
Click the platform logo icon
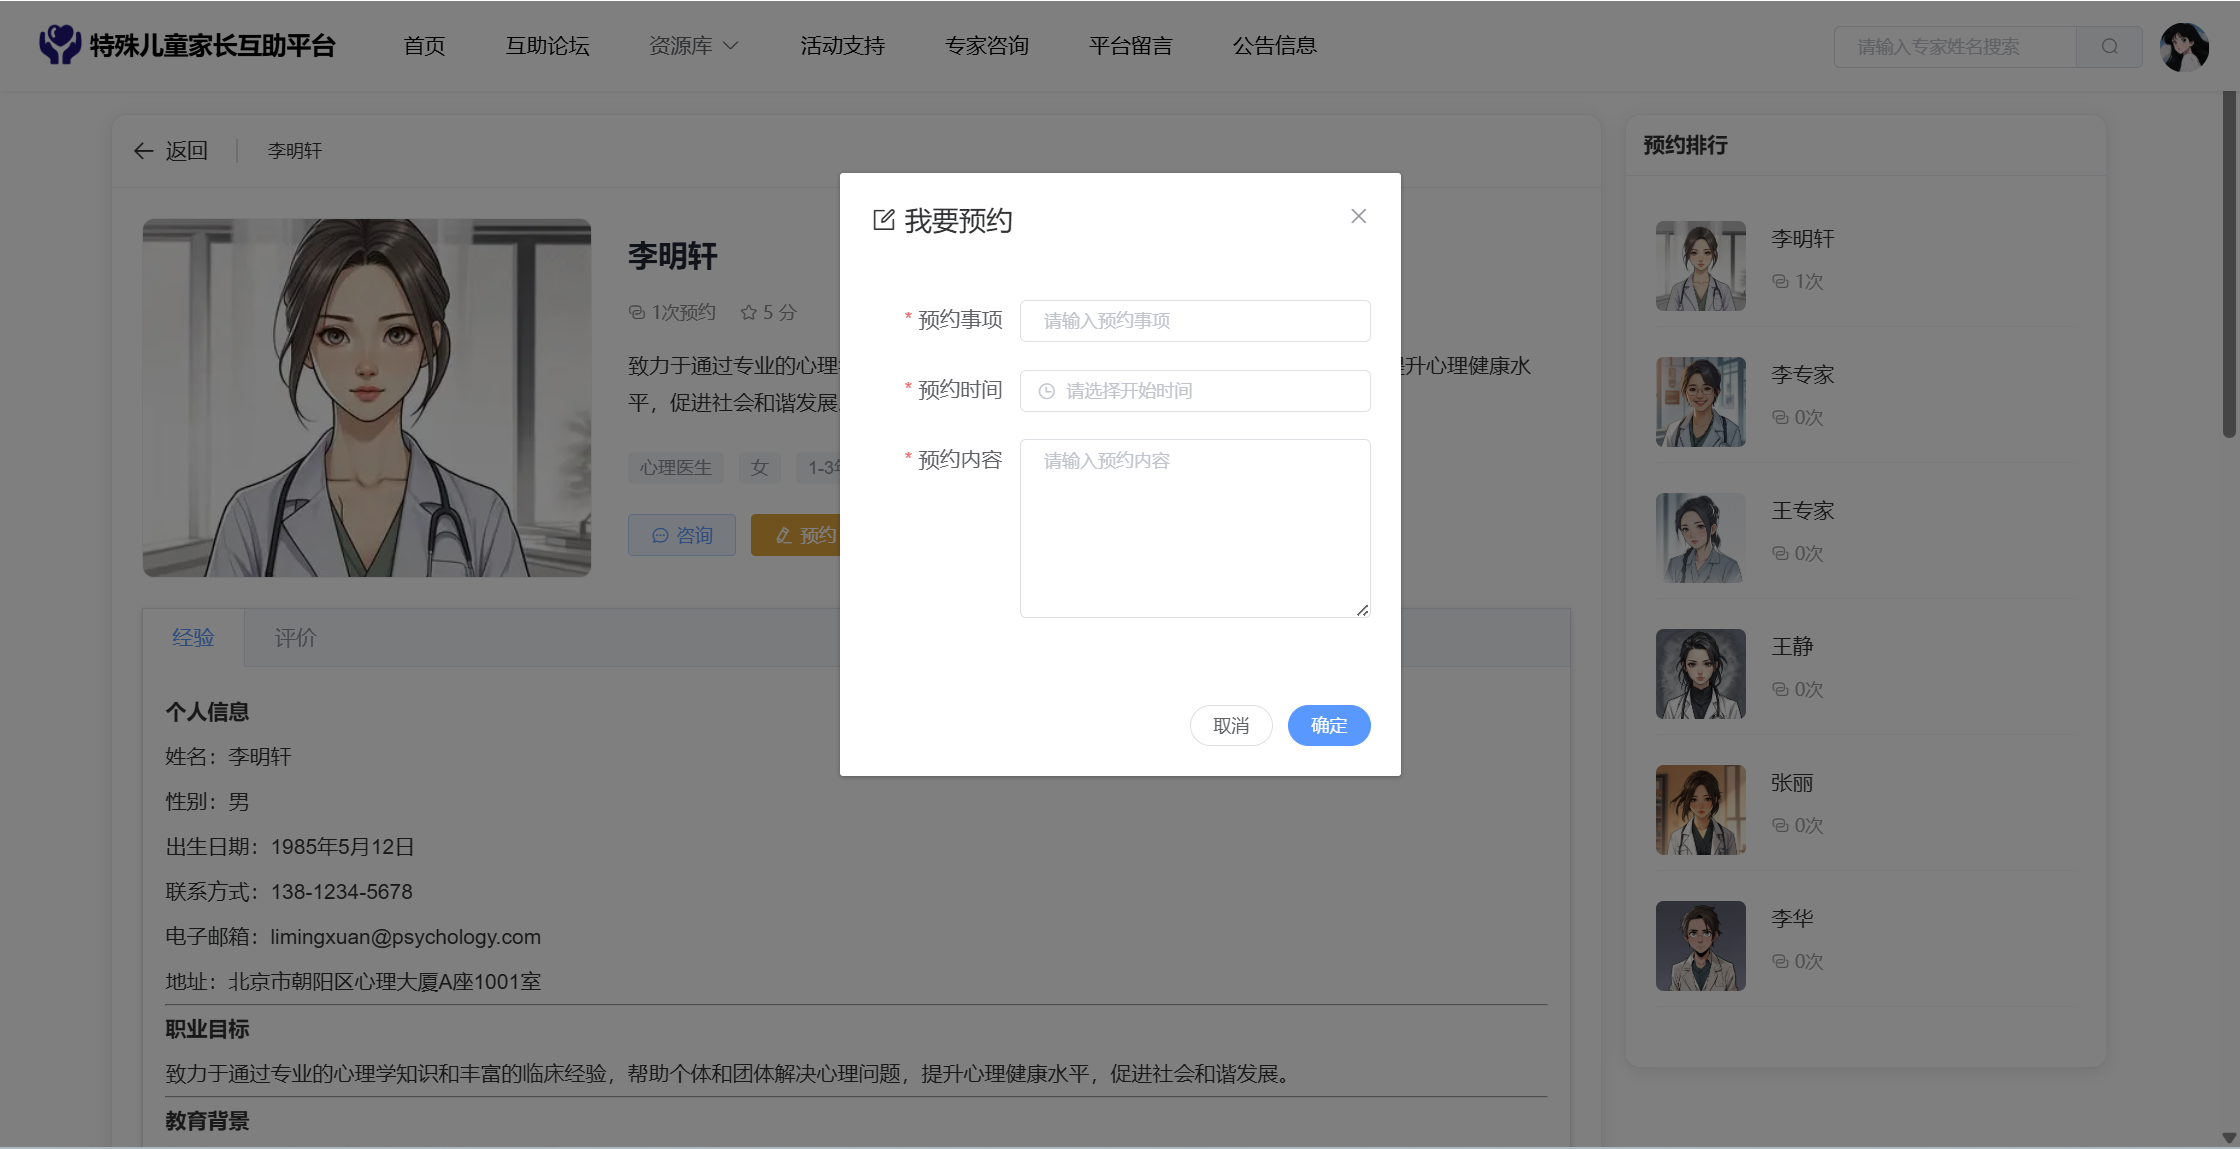pos(60,45)
